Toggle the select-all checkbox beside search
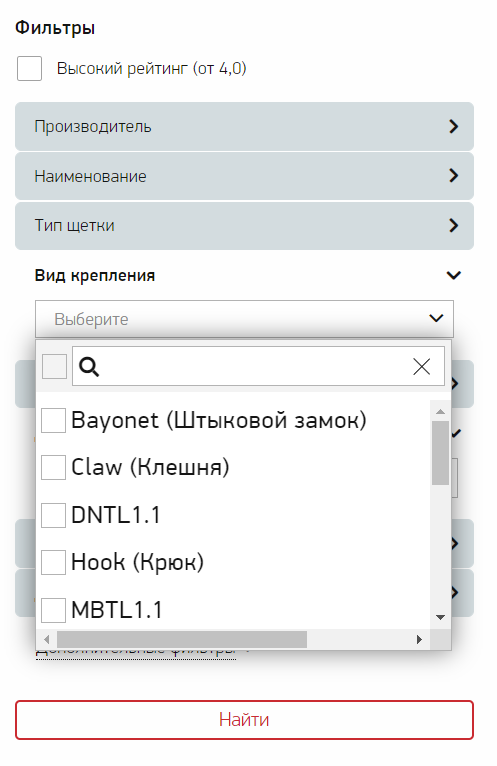Viewport: 497px width, 766px height. (54, 366)
